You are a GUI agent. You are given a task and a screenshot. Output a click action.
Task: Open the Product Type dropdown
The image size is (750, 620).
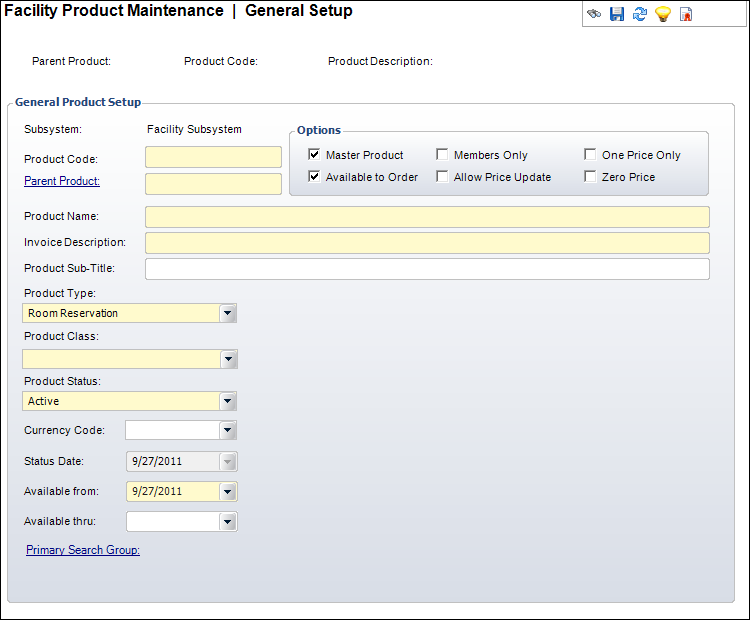[x=229, y=313]
